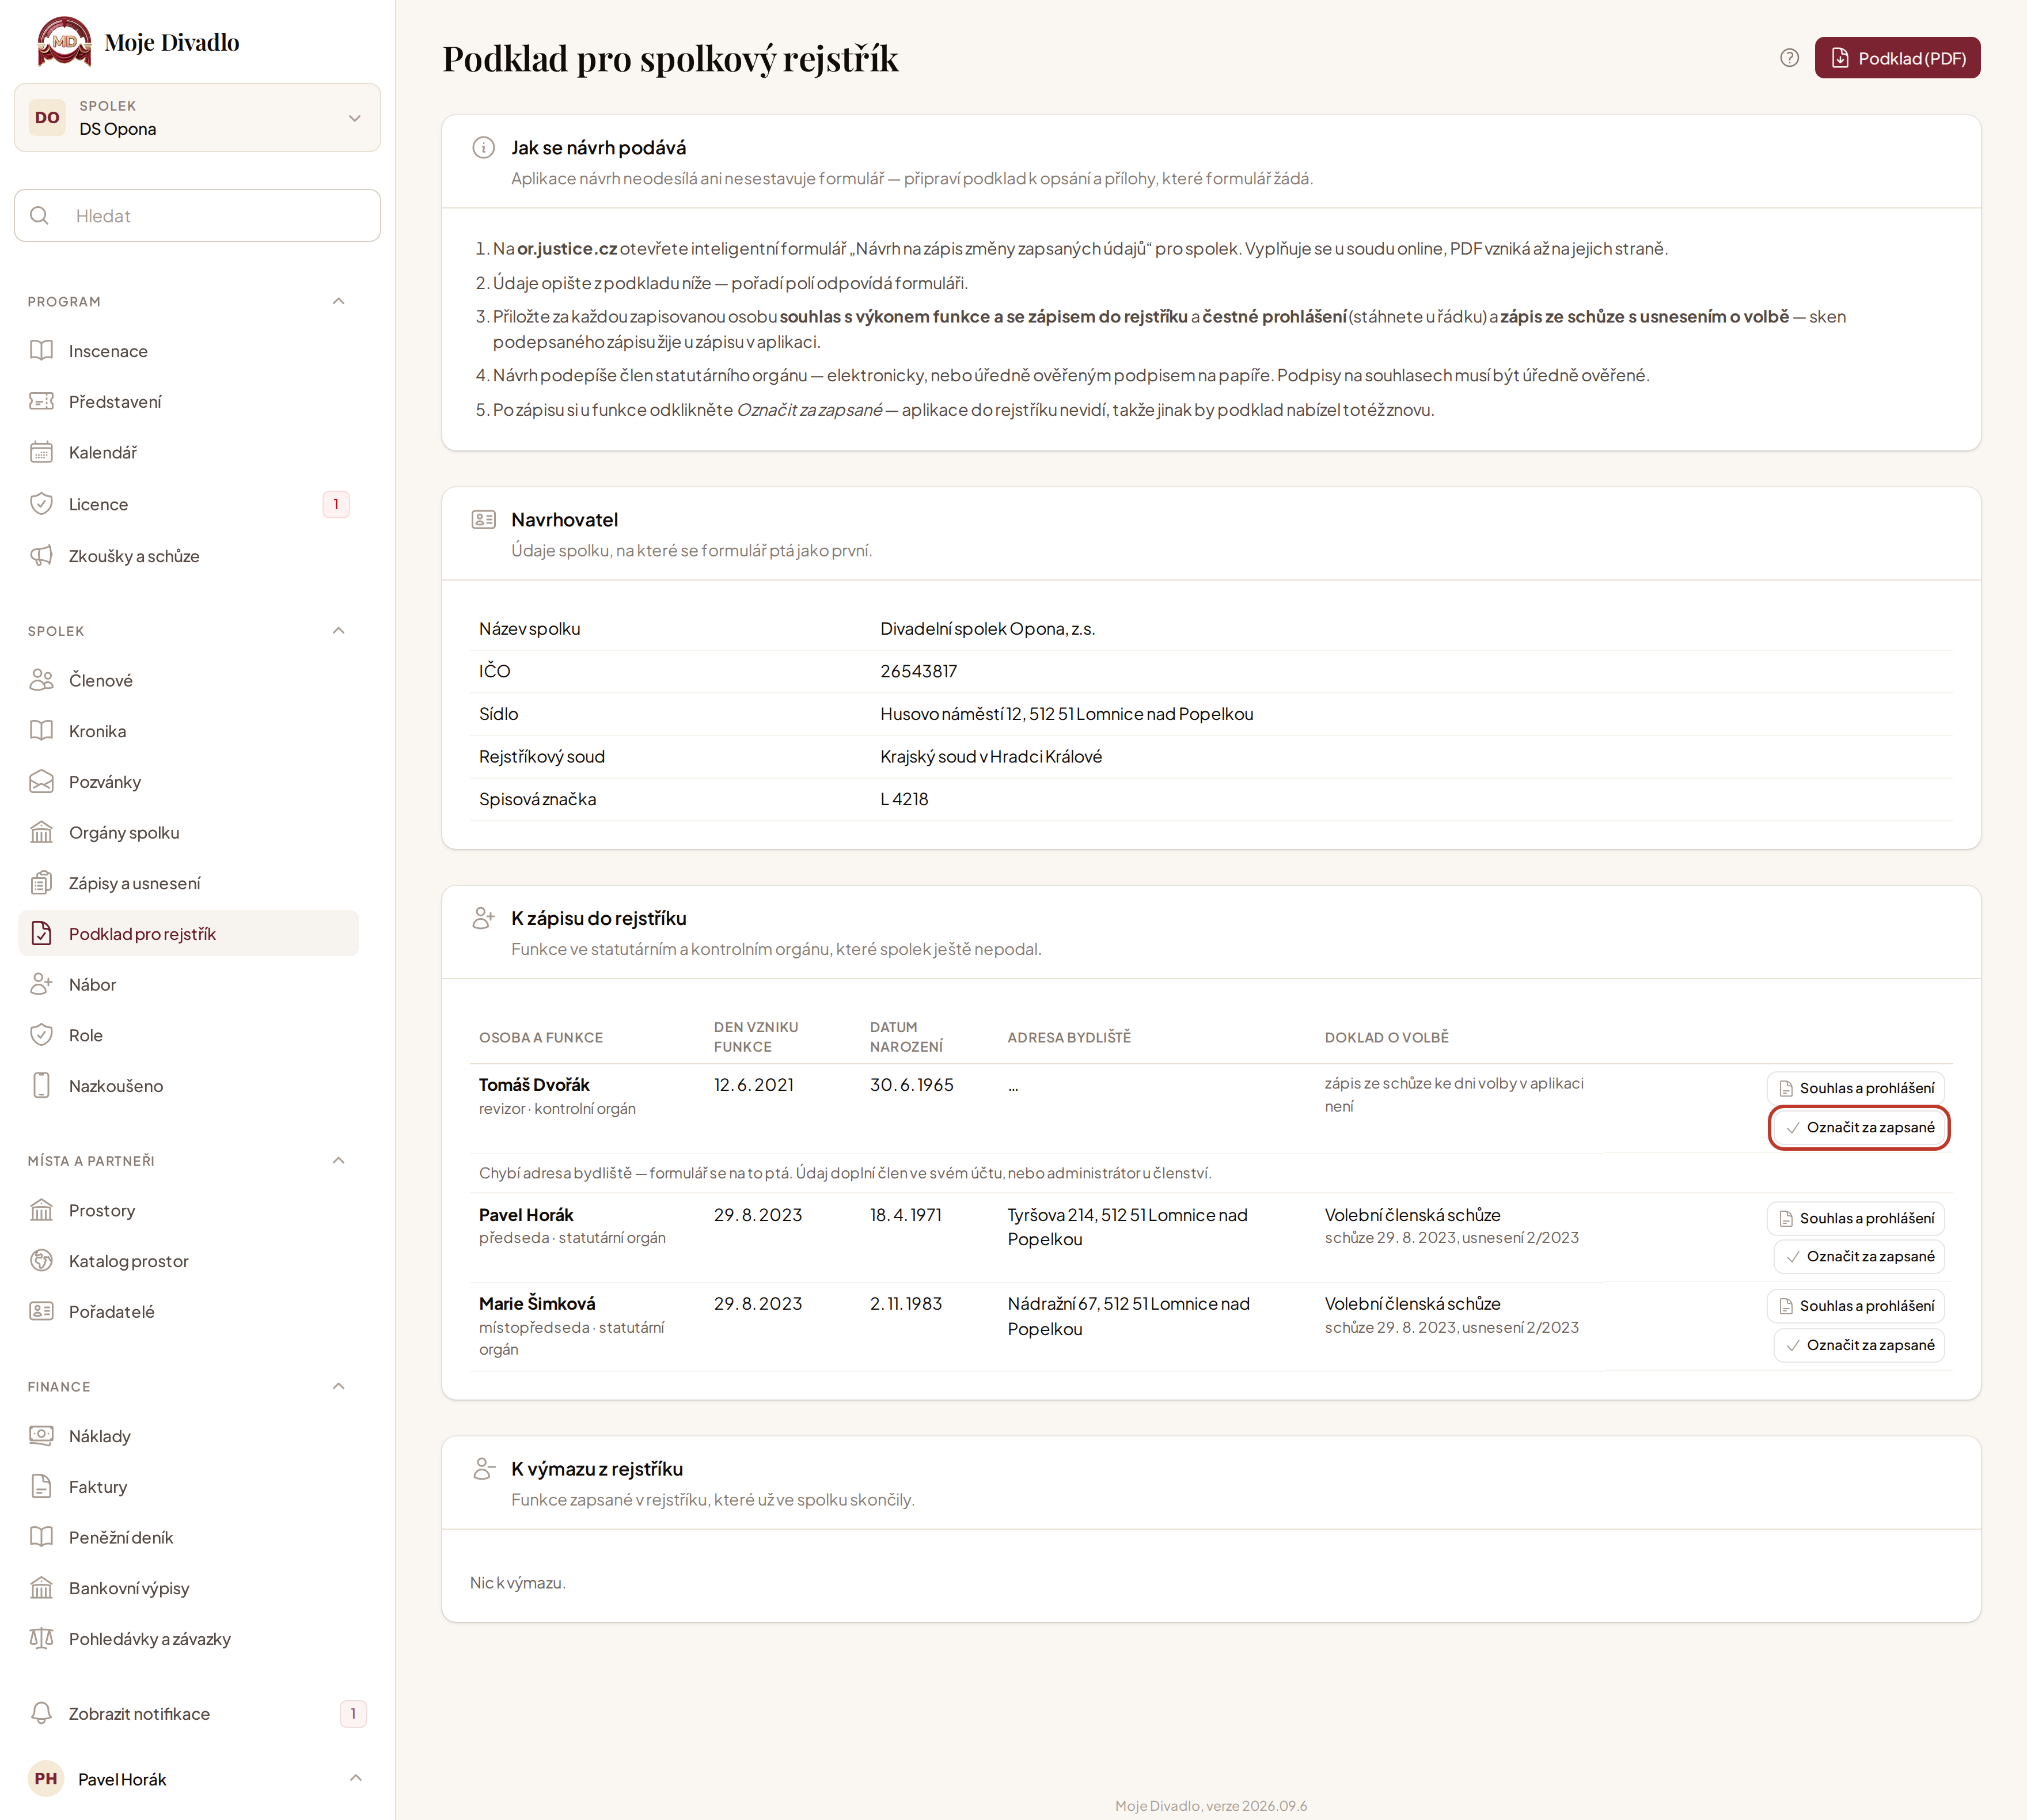The width and height of the screenshot is (2027, 1820).
Task: Open the help question mark icon
Action: (x=1789, y=58)
